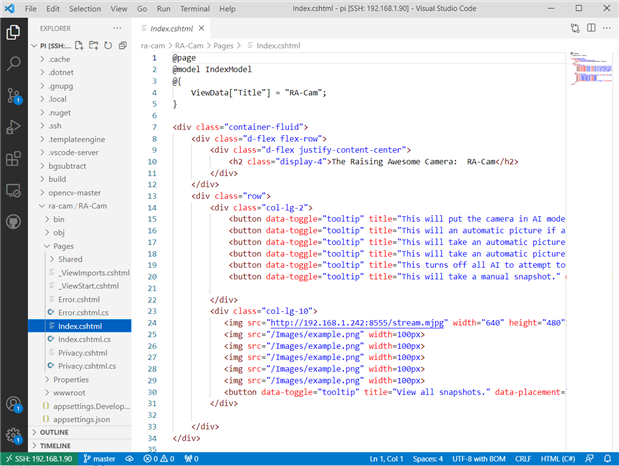Viewport: 619px width, 466px height.
Task: Click the New Folder icon in Explorer
Action: click(x=94, y=44)
